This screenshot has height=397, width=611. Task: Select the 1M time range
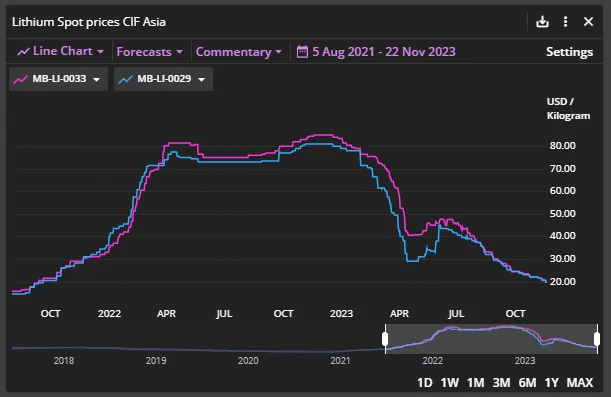pos(475,383)
